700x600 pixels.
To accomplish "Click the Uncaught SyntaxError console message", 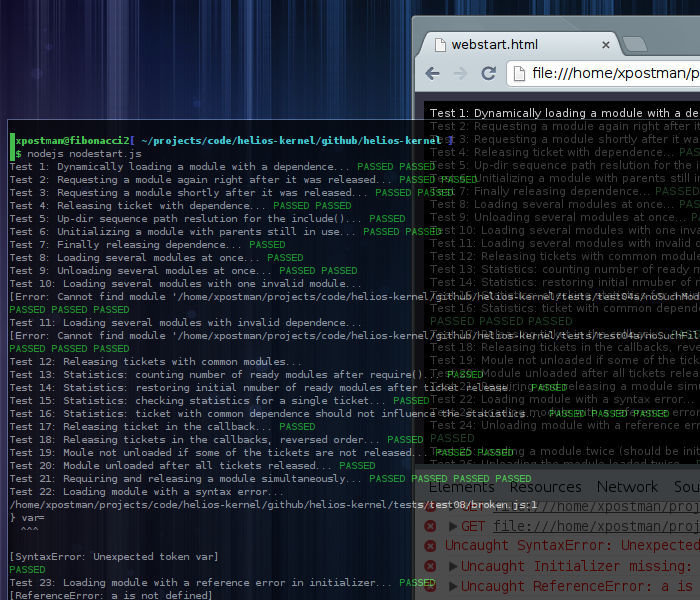I will point(572,546).
